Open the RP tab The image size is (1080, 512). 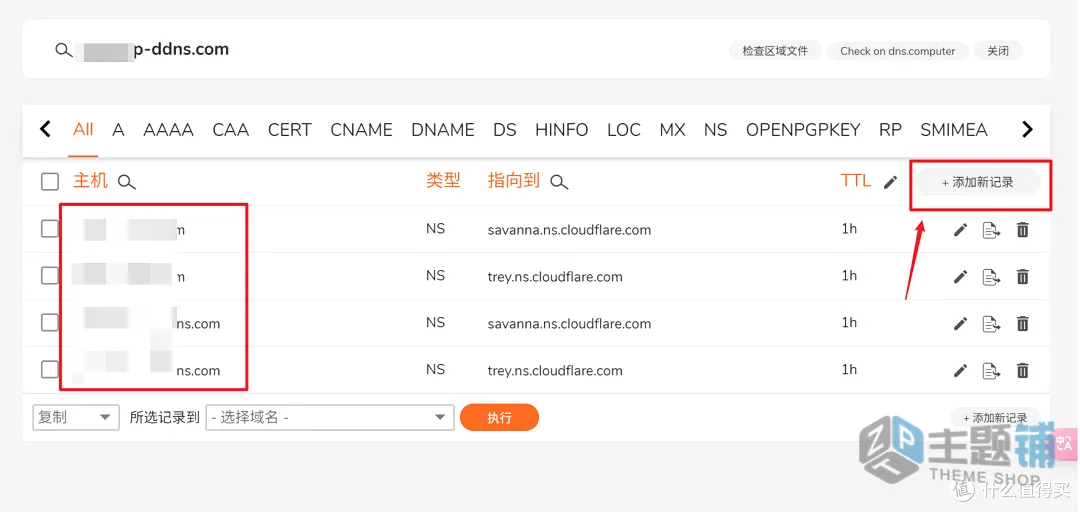click(891, 130)
